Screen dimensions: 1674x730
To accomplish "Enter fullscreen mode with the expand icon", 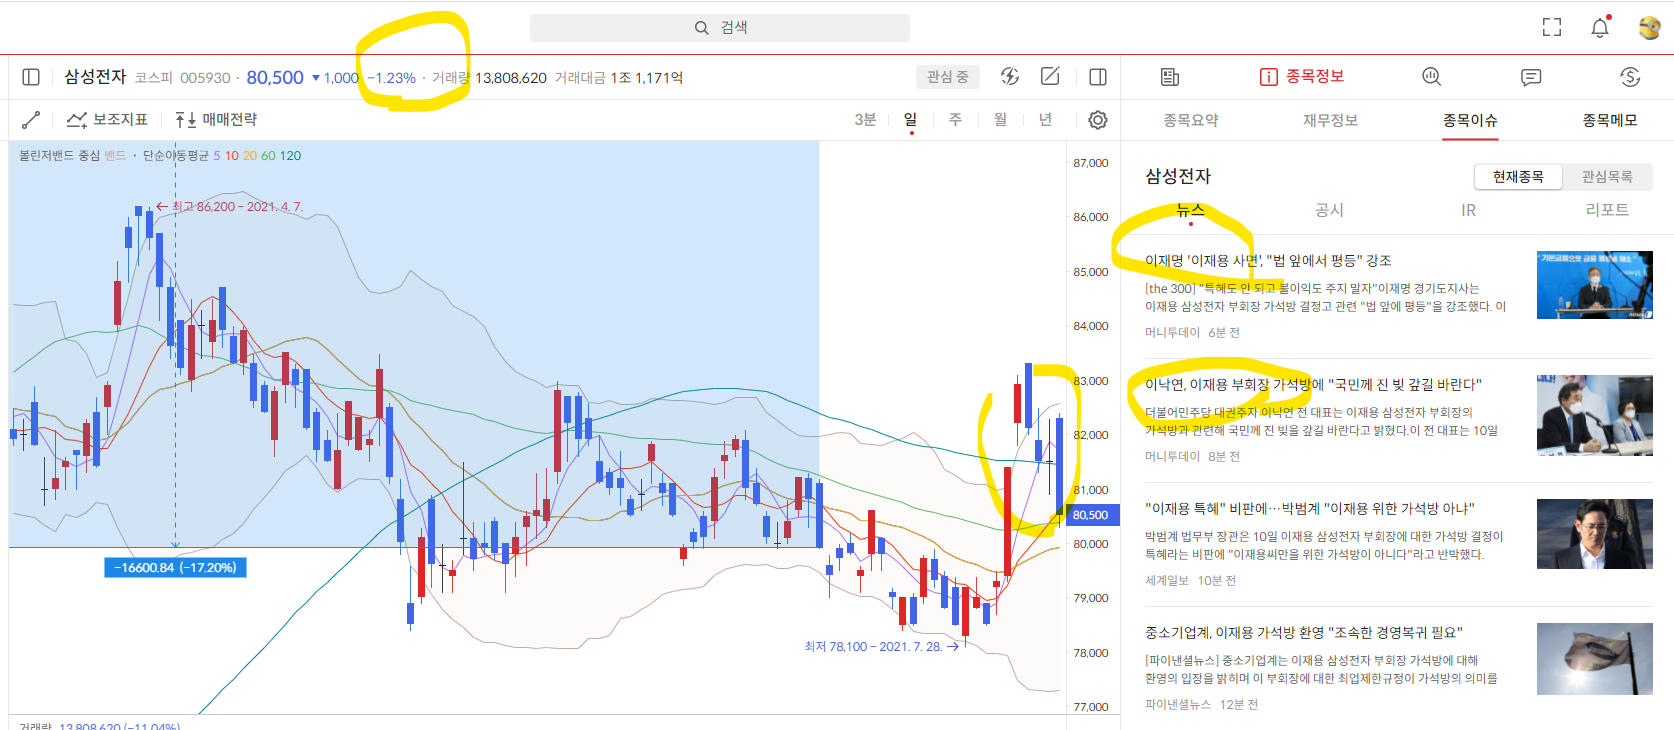I will (1552, 28).
